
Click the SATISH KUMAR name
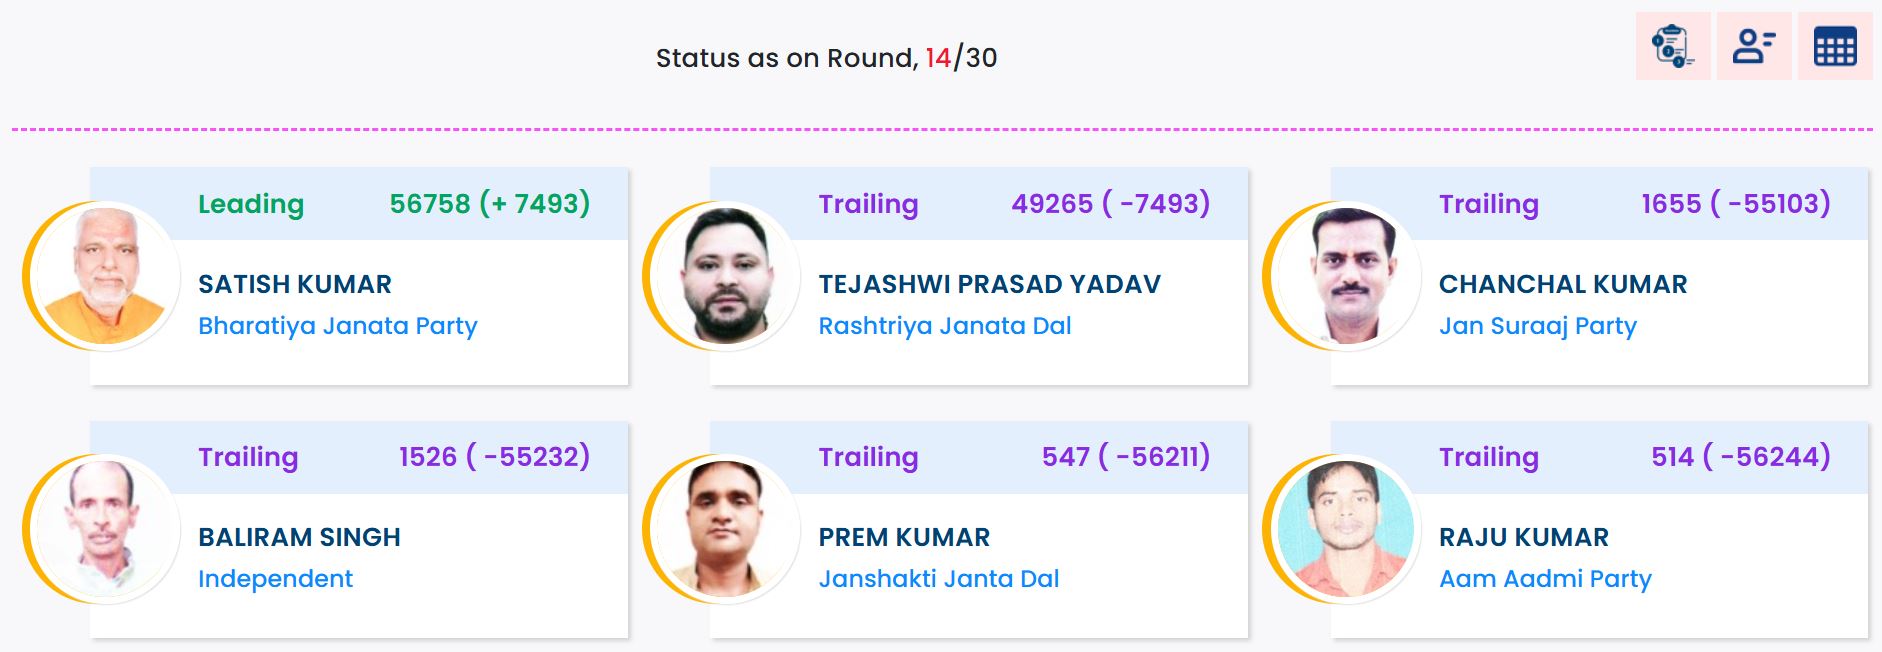pyautogui.click(x=295, y=284)
